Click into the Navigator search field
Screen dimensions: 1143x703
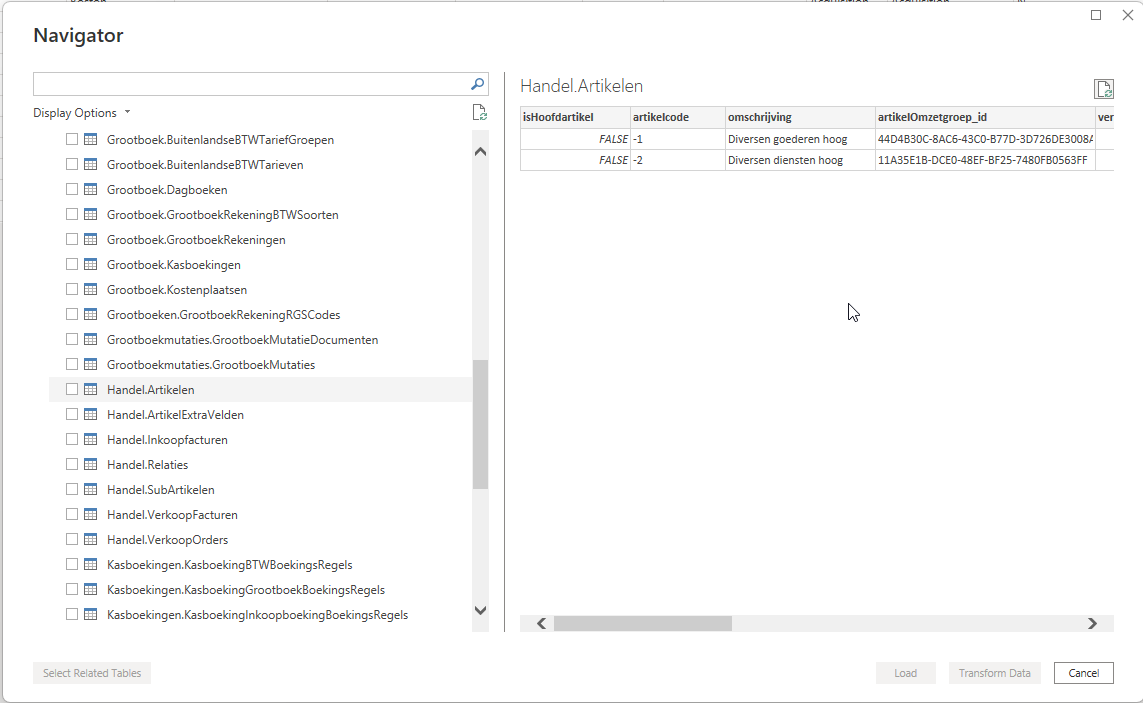tap(250, 84)
